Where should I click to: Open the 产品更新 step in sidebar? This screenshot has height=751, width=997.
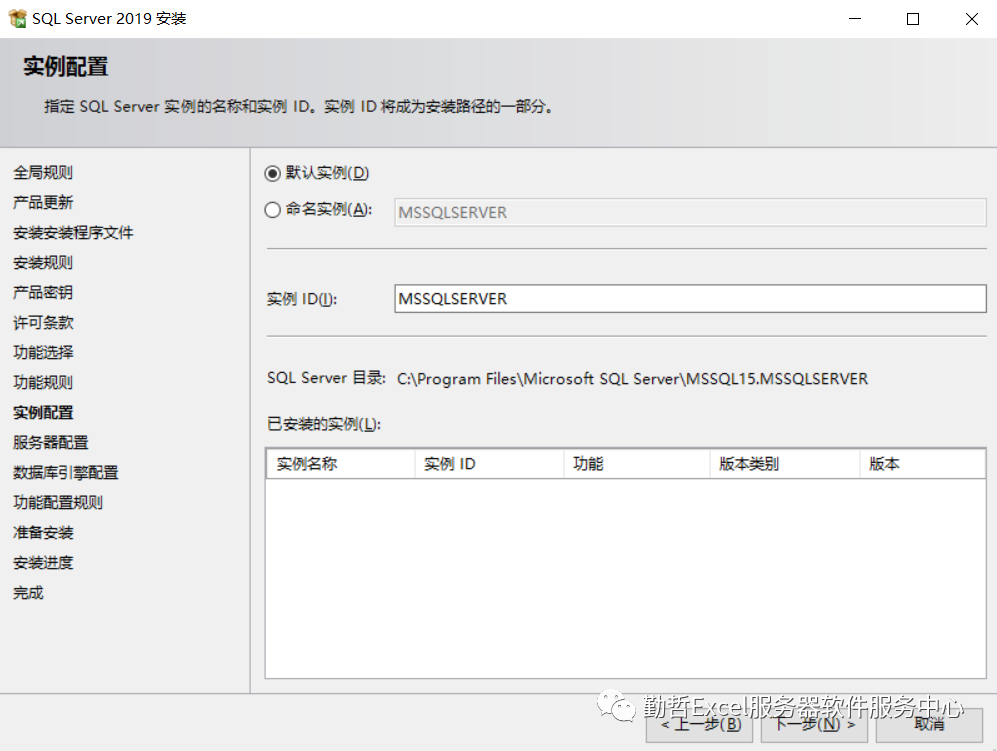[x=43, y=202]
